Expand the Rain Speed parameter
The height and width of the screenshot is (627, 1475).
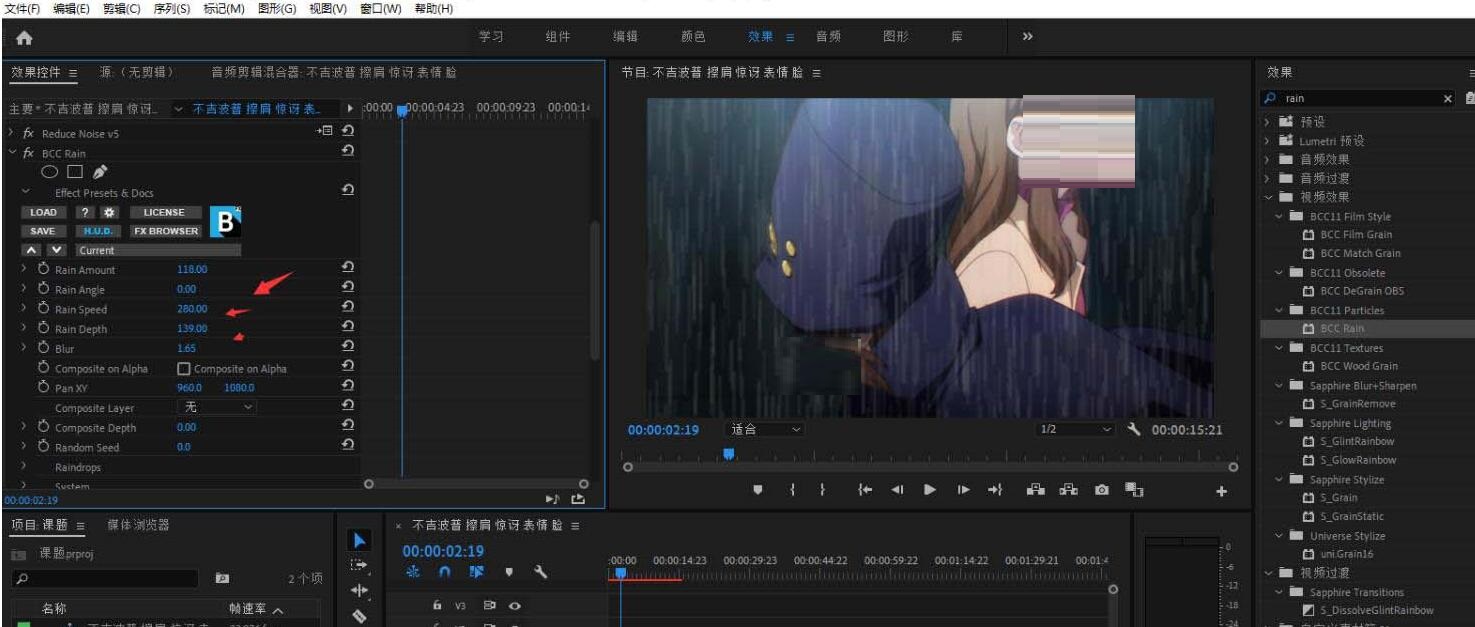[24, 309]
